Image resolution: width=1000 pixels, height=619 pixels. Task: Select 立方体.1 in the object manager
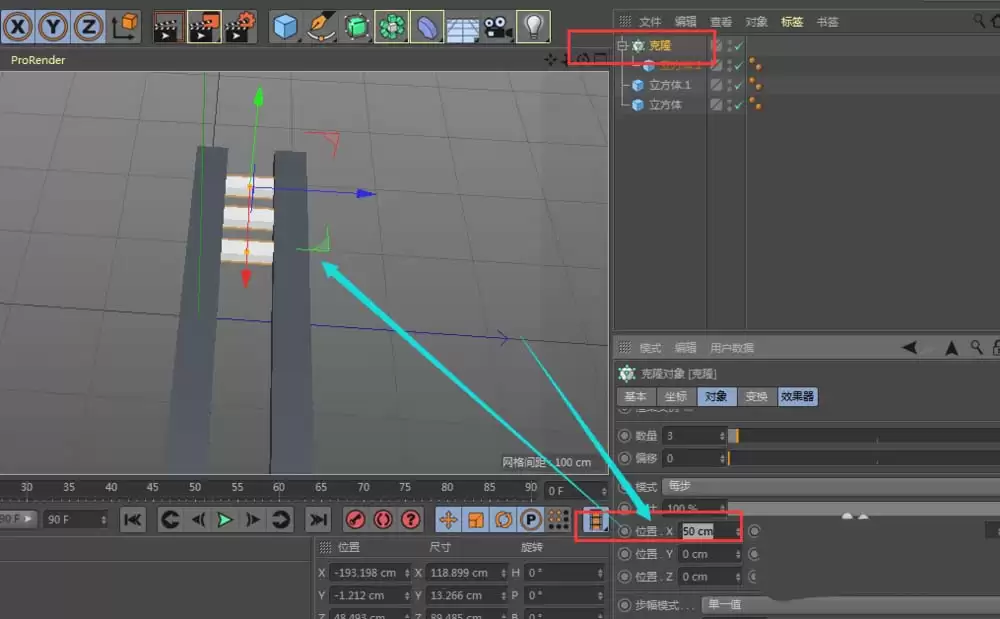click(x=669, y=85)
